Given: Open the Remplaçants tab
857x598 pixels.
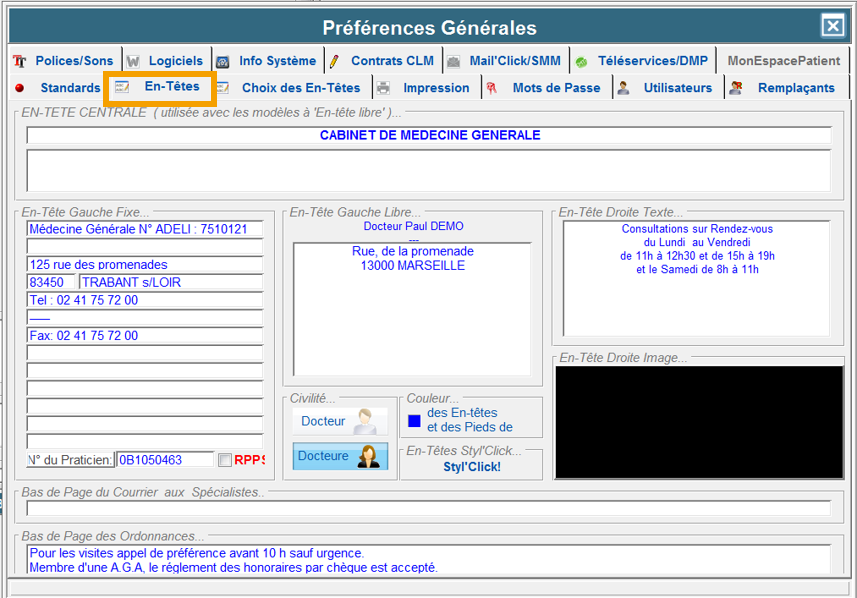Looking at the screenshot, I should pos(787,87).
